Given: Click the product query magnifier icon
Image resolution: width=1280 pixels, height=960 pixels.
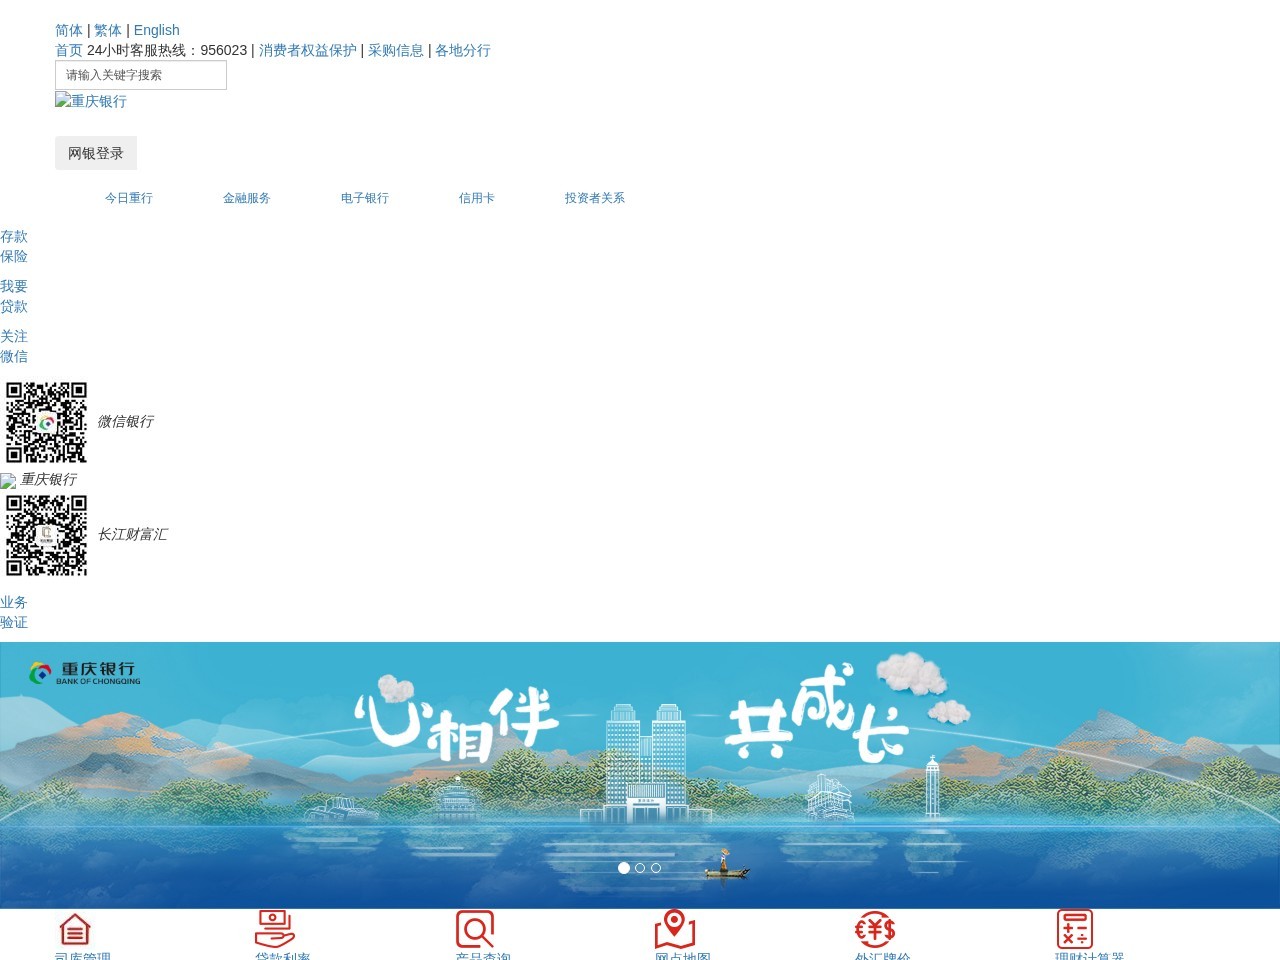Looking at the screenshot, I should [475, 929].
